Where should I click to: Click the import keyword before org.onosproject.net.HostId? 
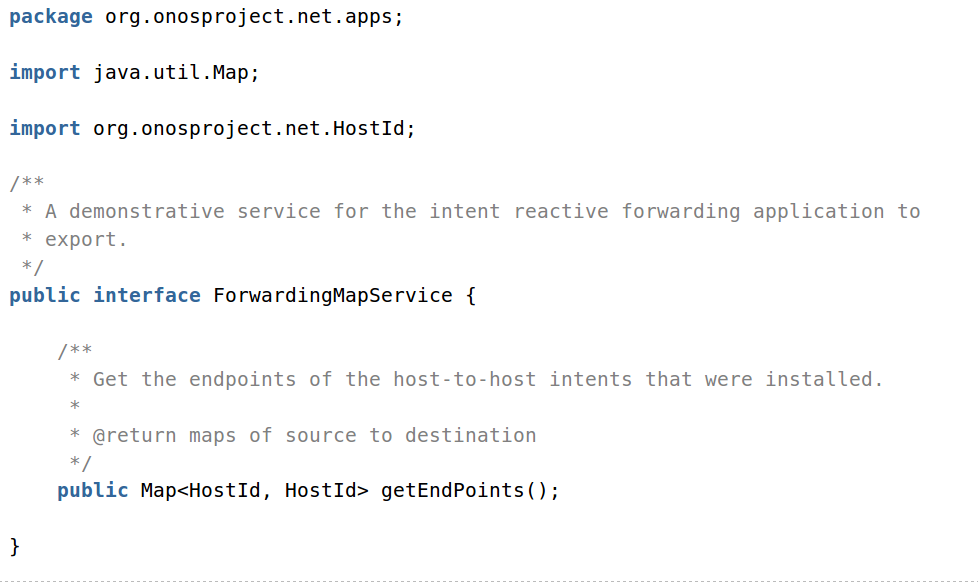45,129
